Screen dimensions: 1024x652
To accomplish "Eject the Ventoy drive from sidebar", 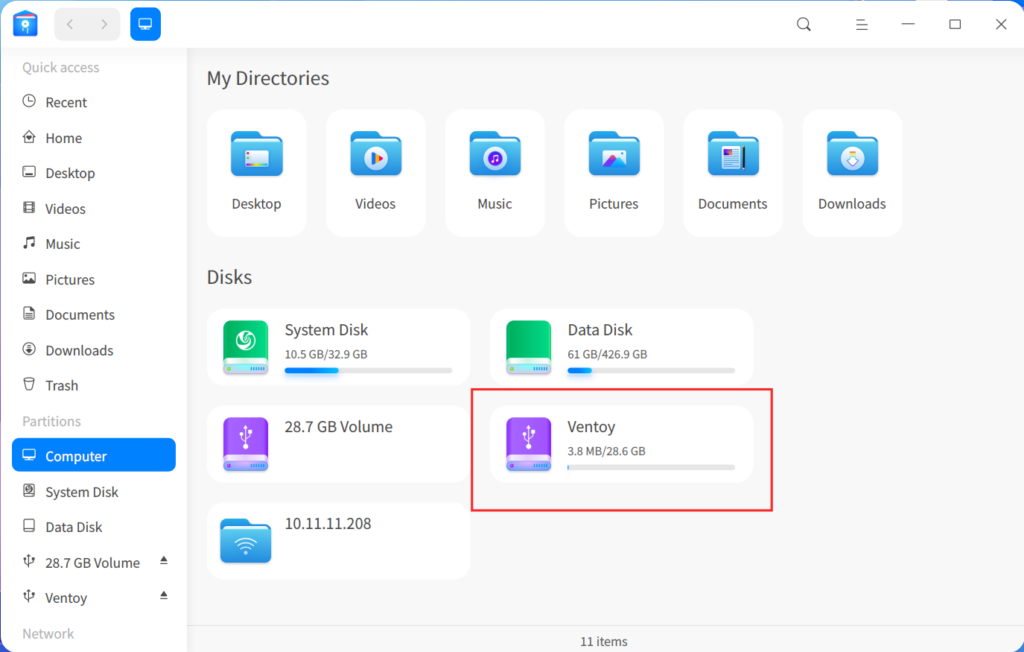I will pyautogui.click(x=163, y=597).
